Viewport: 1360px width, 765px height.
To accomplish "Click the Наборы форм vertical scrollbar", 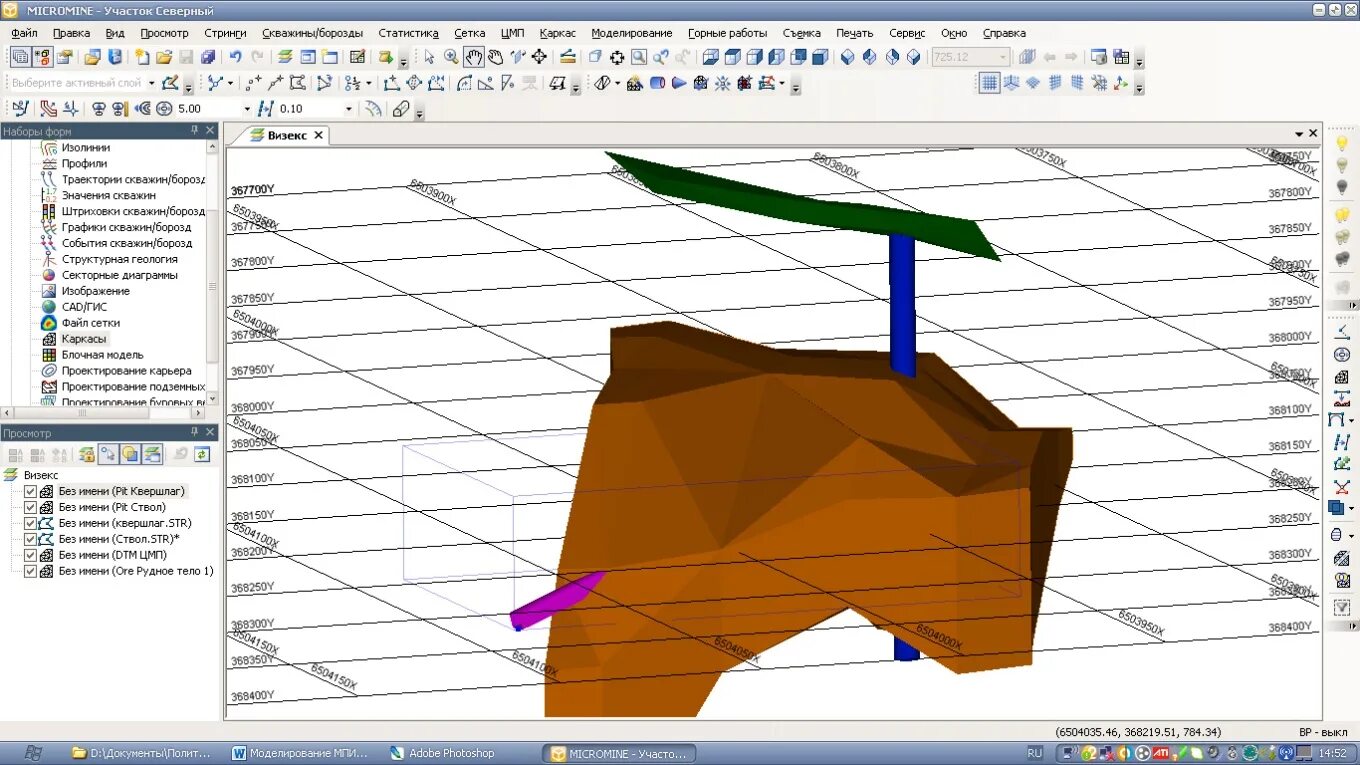I will [211, 270].
